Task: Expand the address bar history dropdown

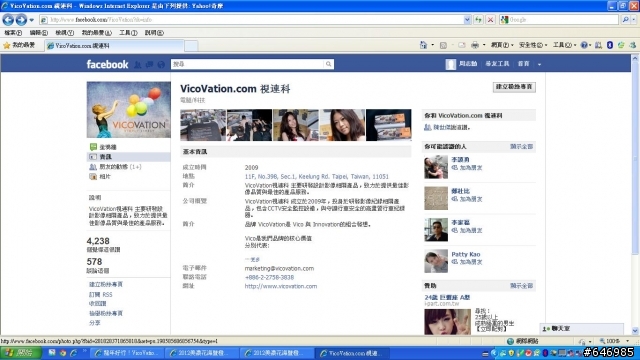Action: [x=467, y=19]
